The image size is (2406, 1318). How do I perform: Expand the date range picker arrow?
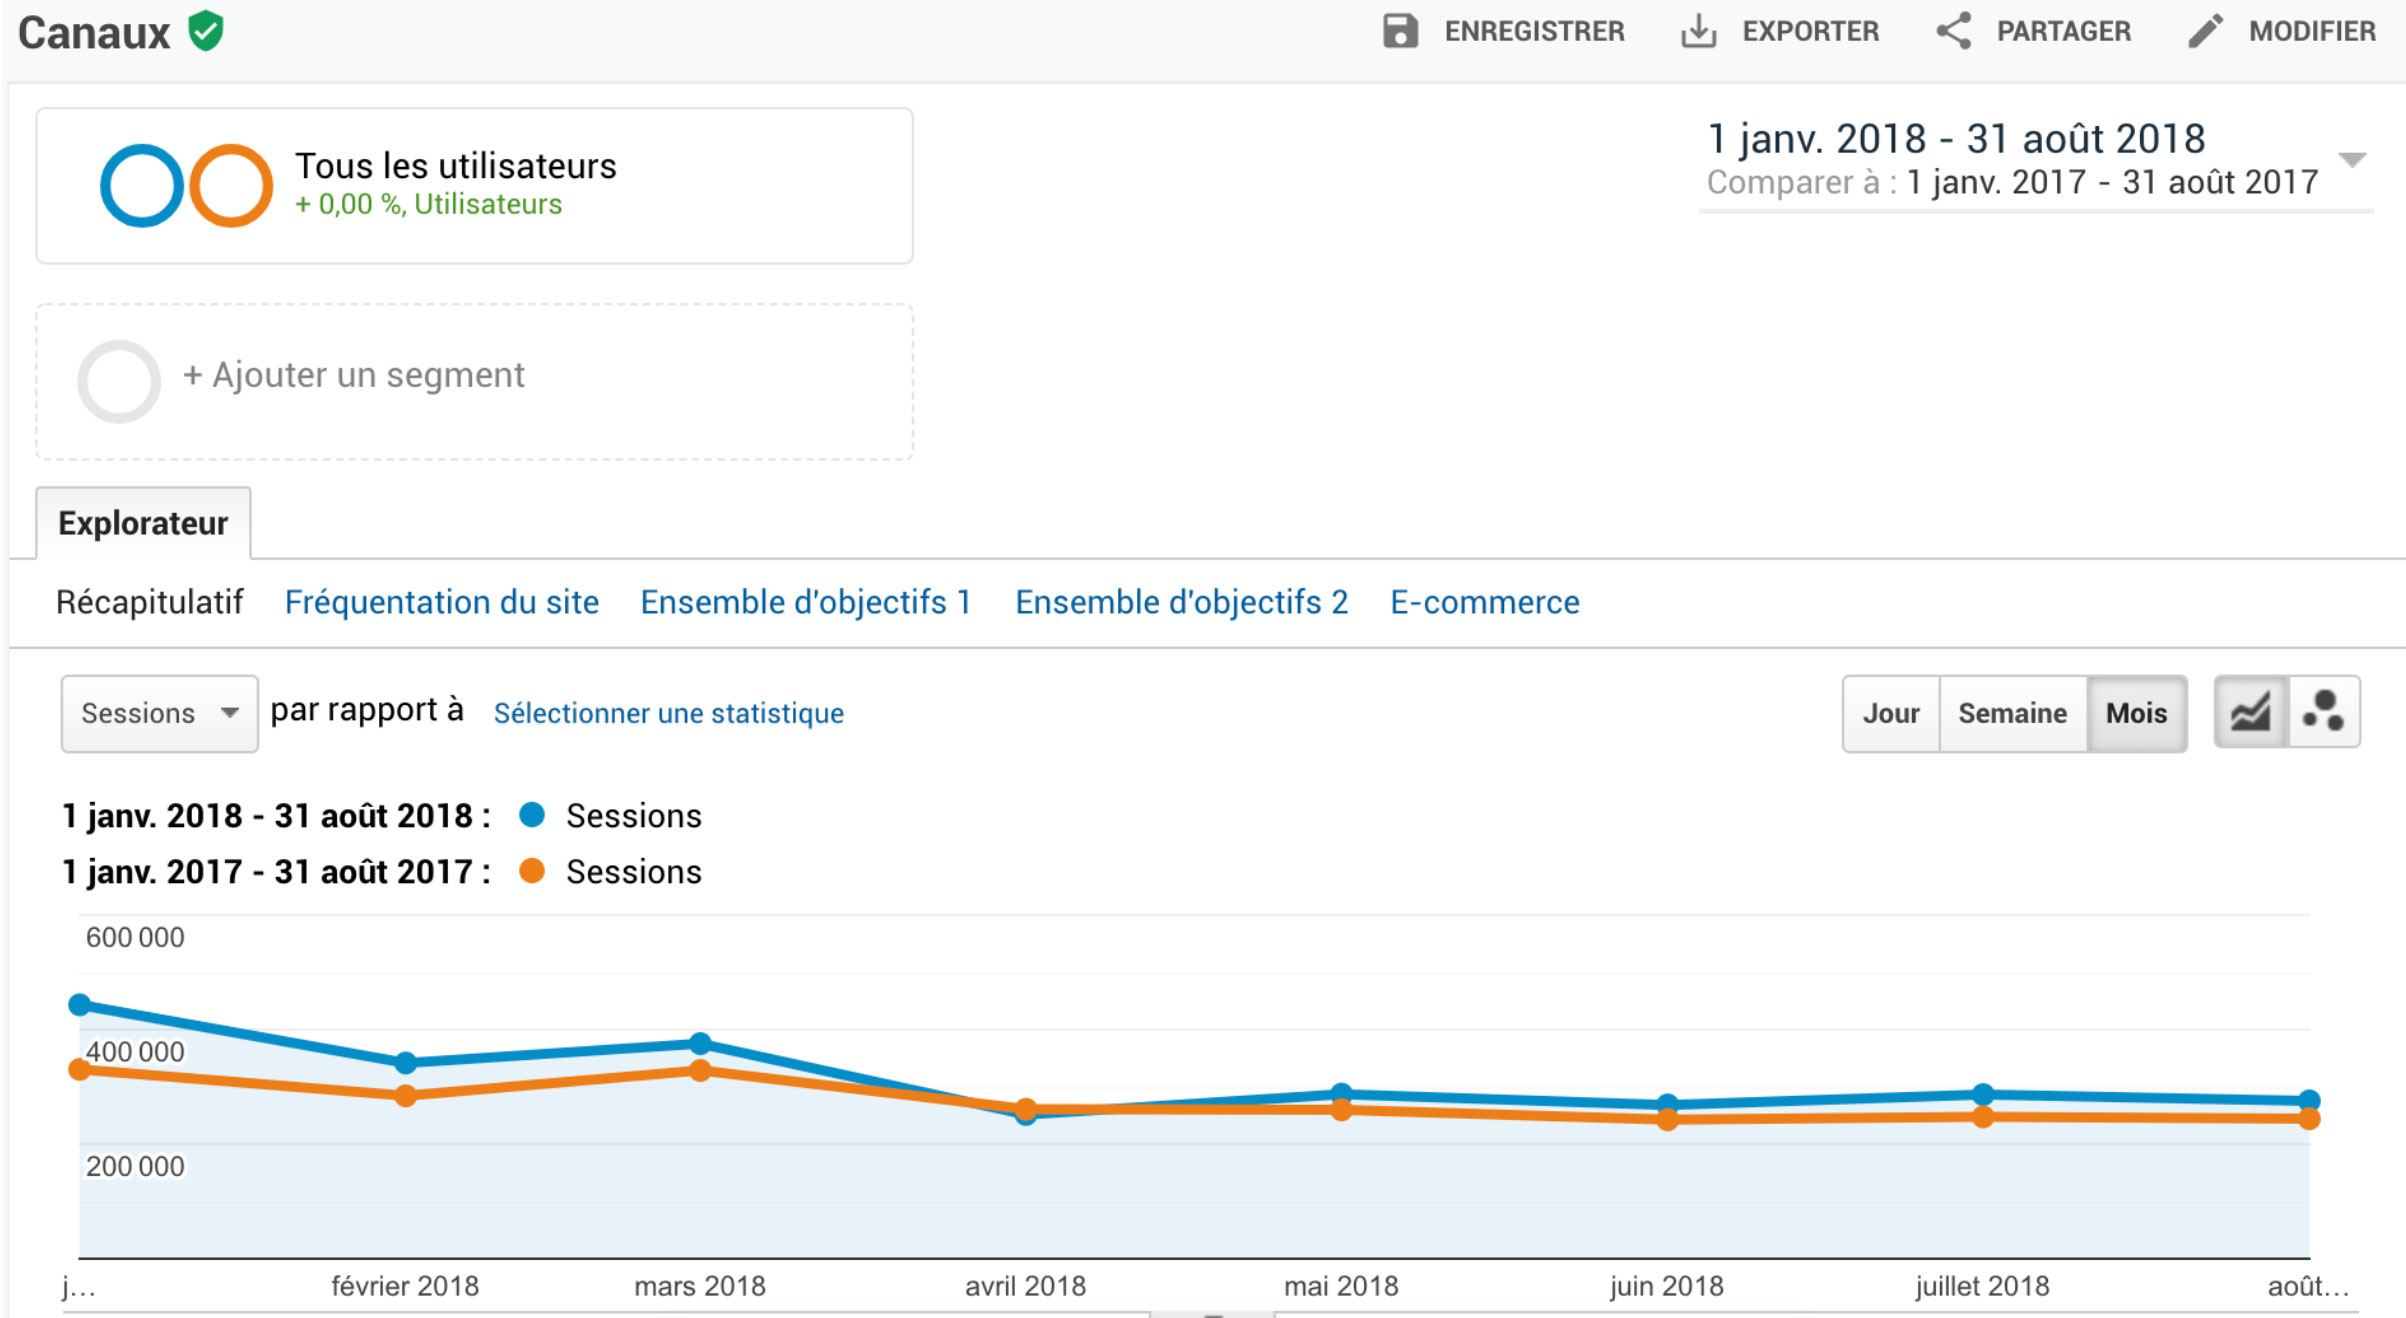pos(2352,160)
